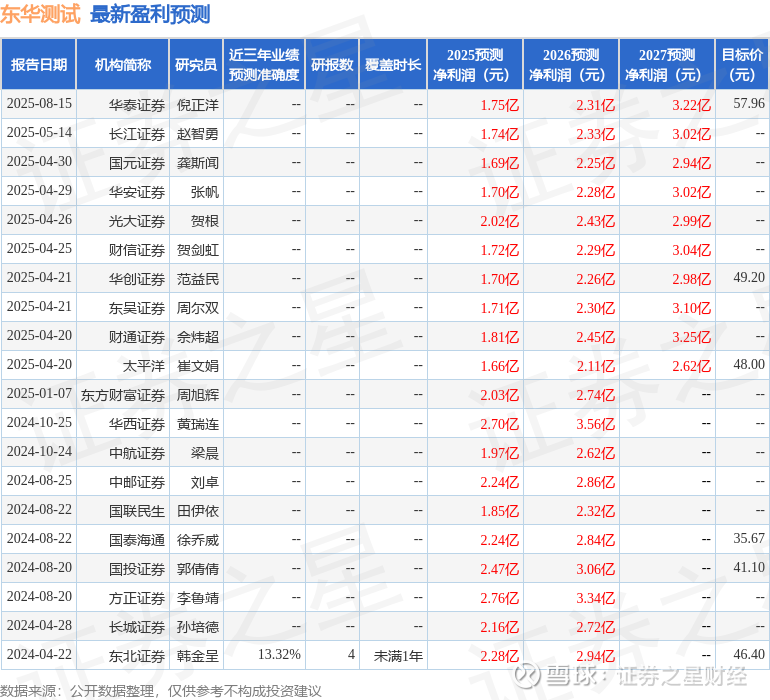Click the 报告日期 column header
The image size is (770, 700).
pyautogui.click(x=39, y=64)
